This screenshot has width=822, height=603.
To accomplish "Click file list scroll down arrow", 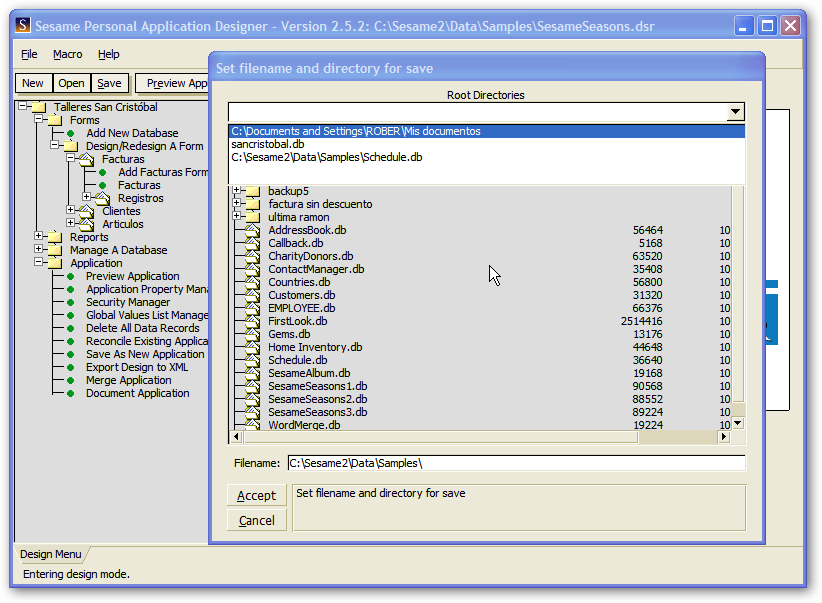I will (x=738, y=423).
